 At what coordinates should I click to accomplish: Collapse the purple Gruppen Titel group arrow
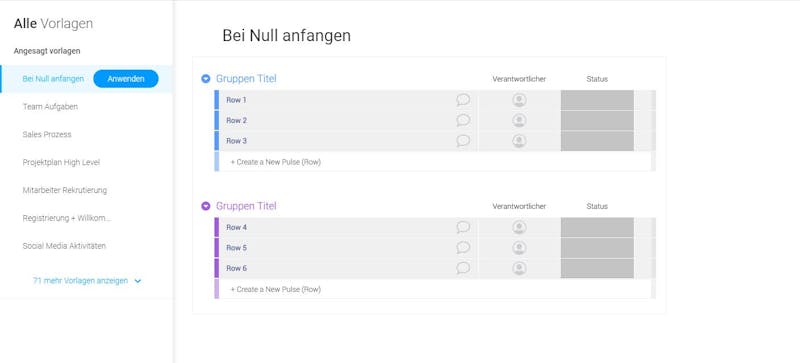pos(206,206)
